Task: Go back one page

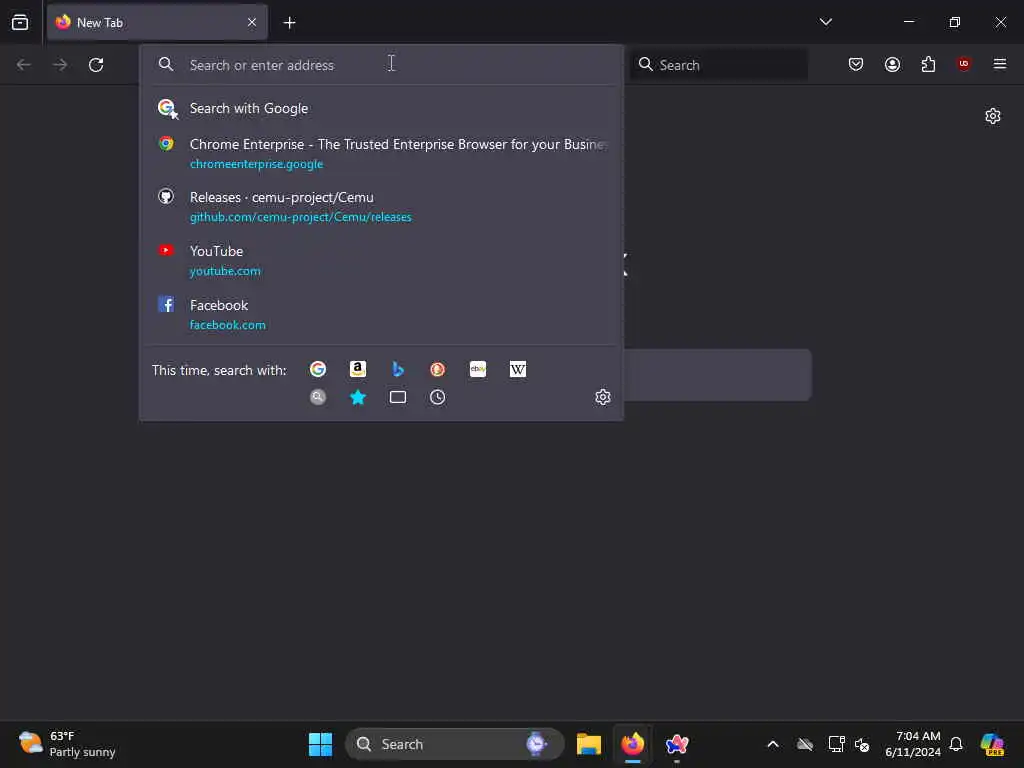Action: (x=24, y=65)
